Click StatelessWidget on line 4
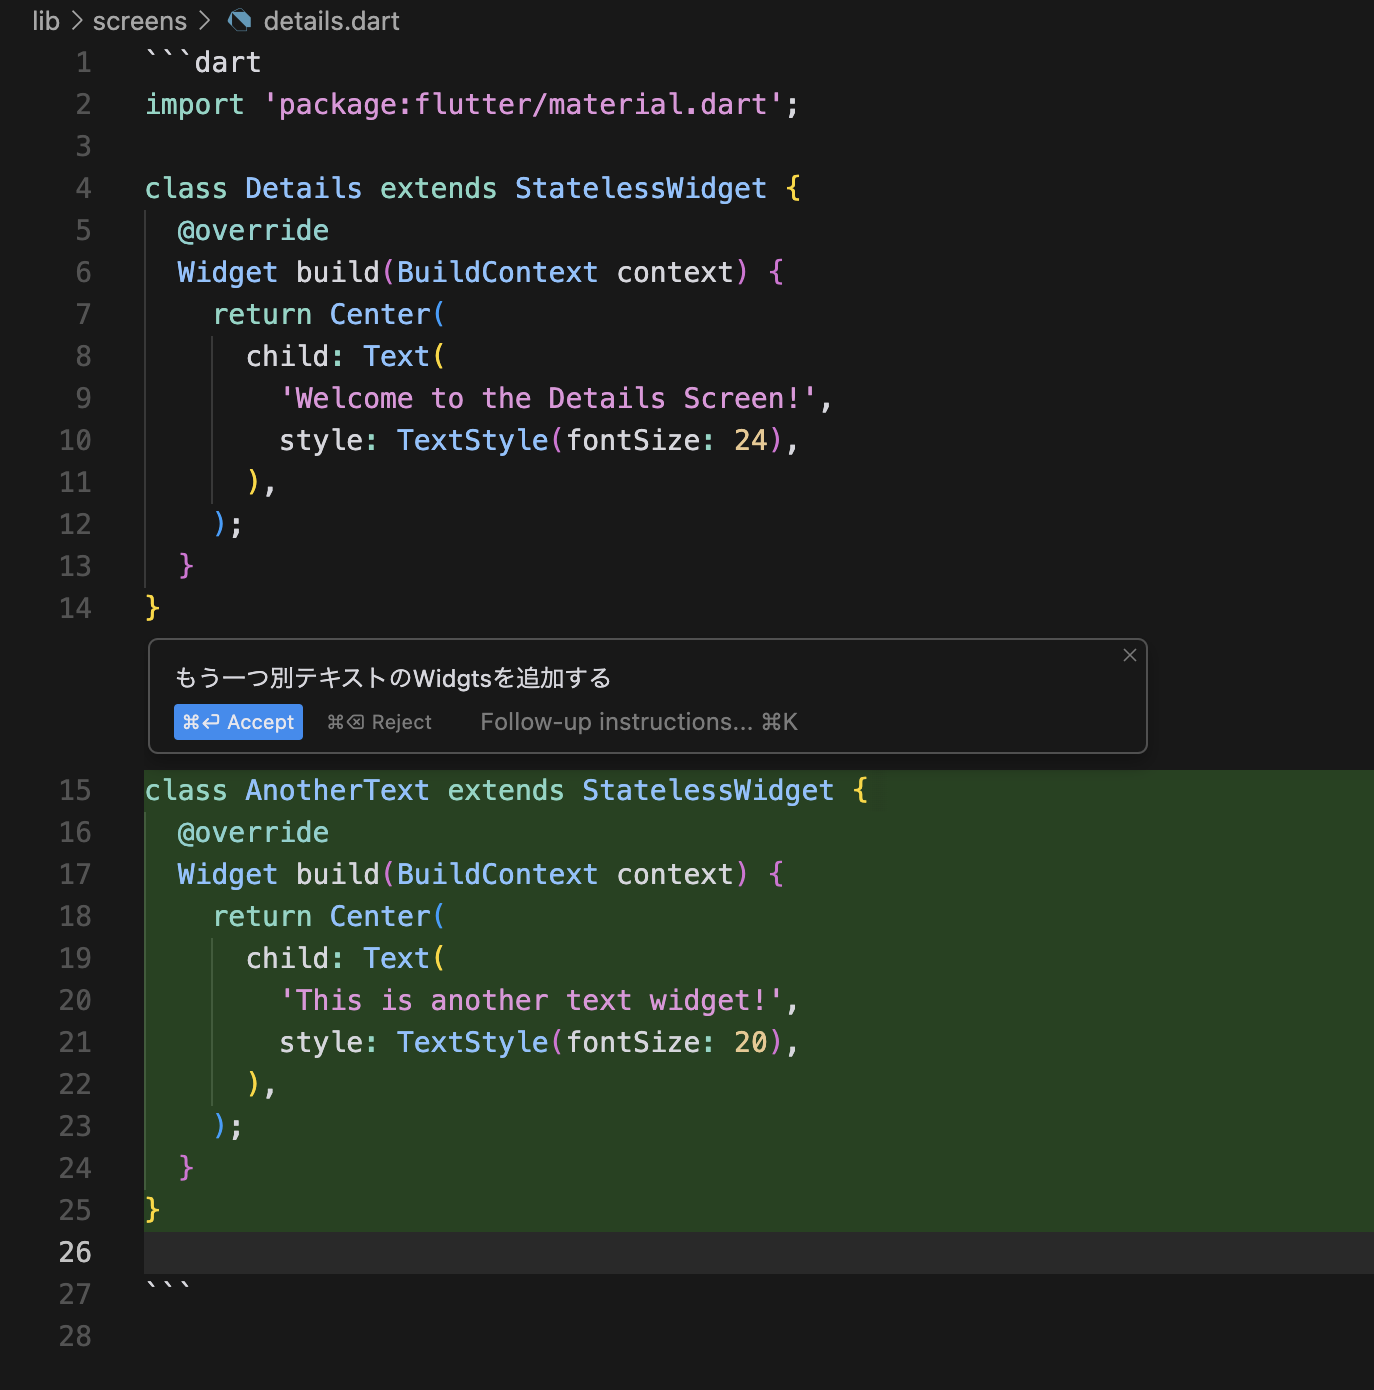1374x1390 pixels. pos(640,189)
